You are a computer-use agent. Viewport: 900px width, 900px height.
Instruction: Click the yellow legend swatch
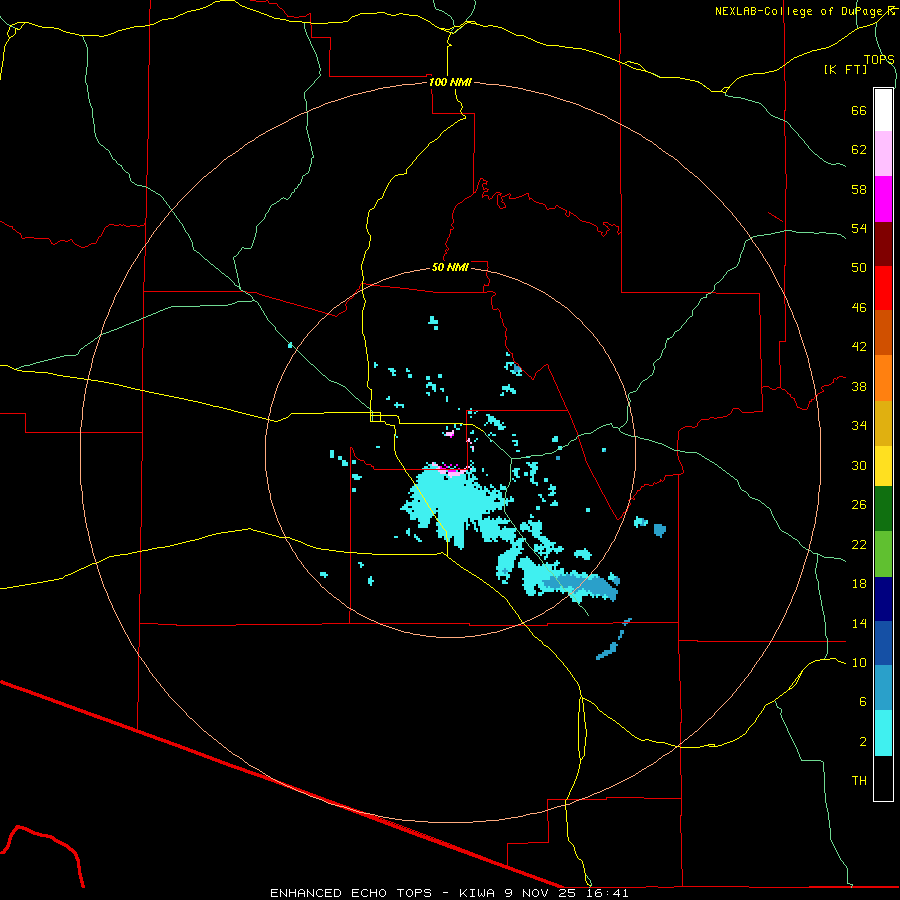[x=883, y=466]
